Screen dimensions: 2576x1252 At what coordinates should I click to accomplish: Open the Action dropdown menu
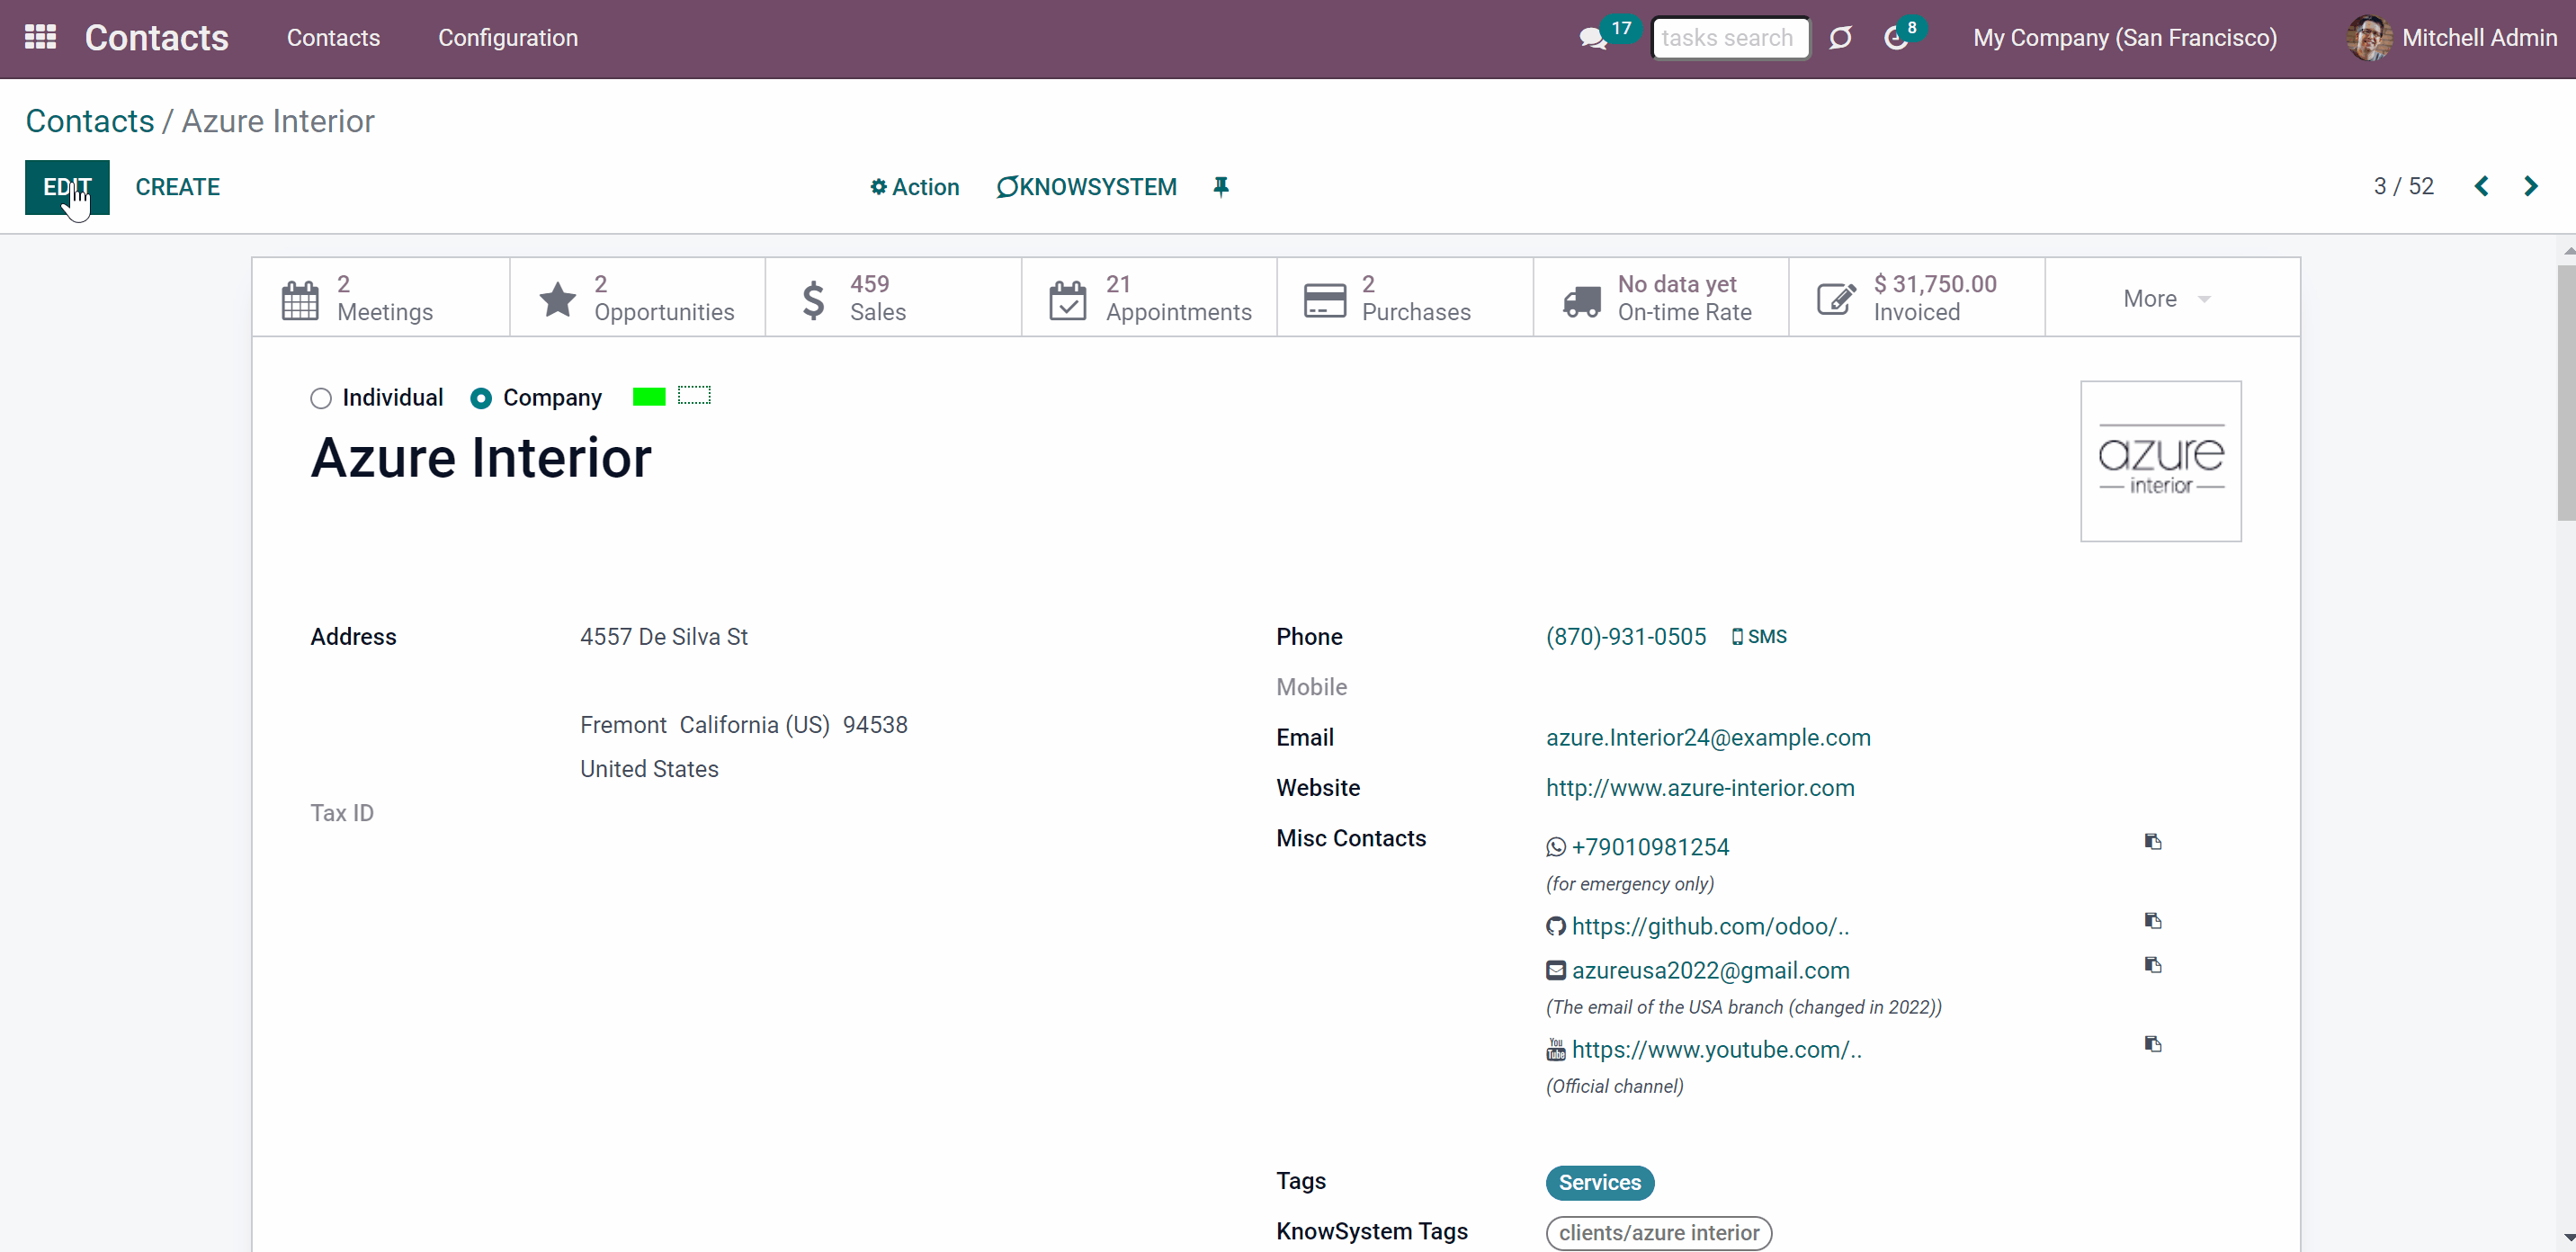coord(914,187)
